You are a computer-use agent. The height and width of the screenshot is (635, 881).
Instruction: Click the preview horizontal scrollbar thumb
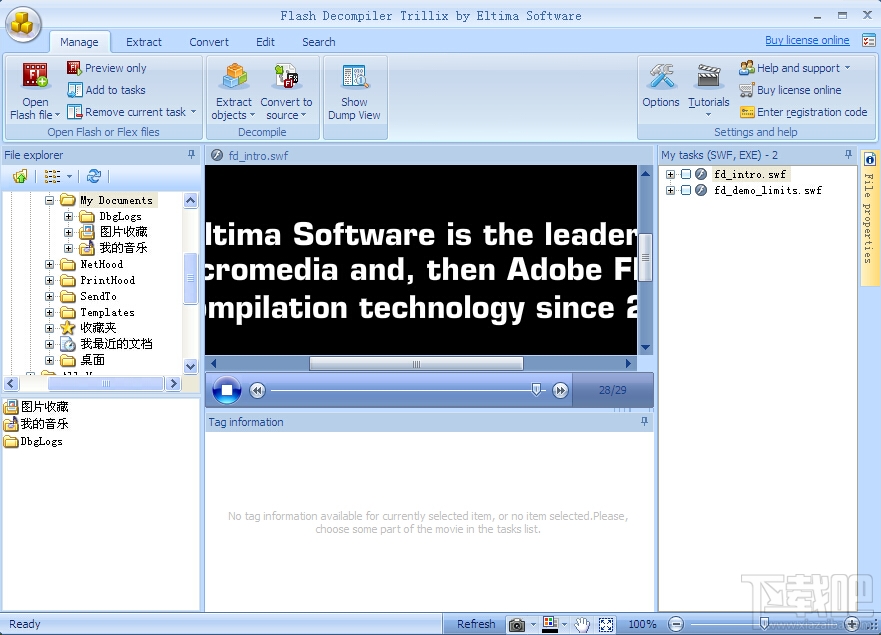416,364
